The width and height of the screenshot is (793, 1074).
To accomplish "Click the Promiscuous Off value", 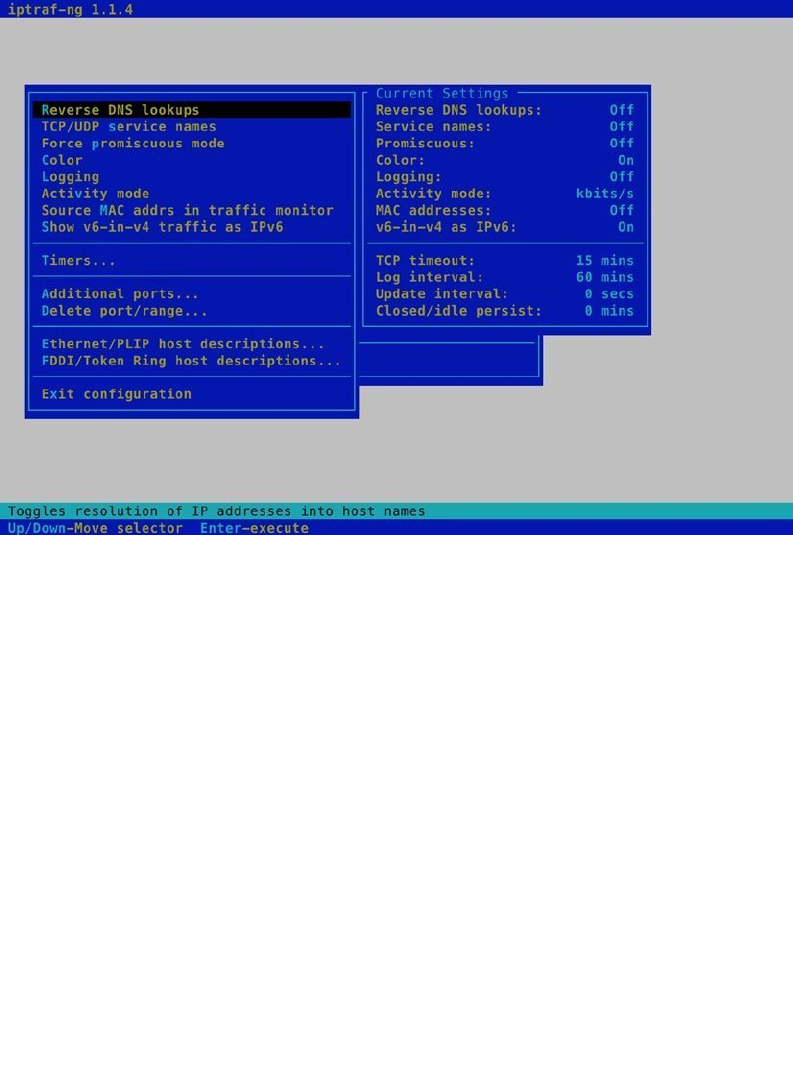I will pos(621,143).
